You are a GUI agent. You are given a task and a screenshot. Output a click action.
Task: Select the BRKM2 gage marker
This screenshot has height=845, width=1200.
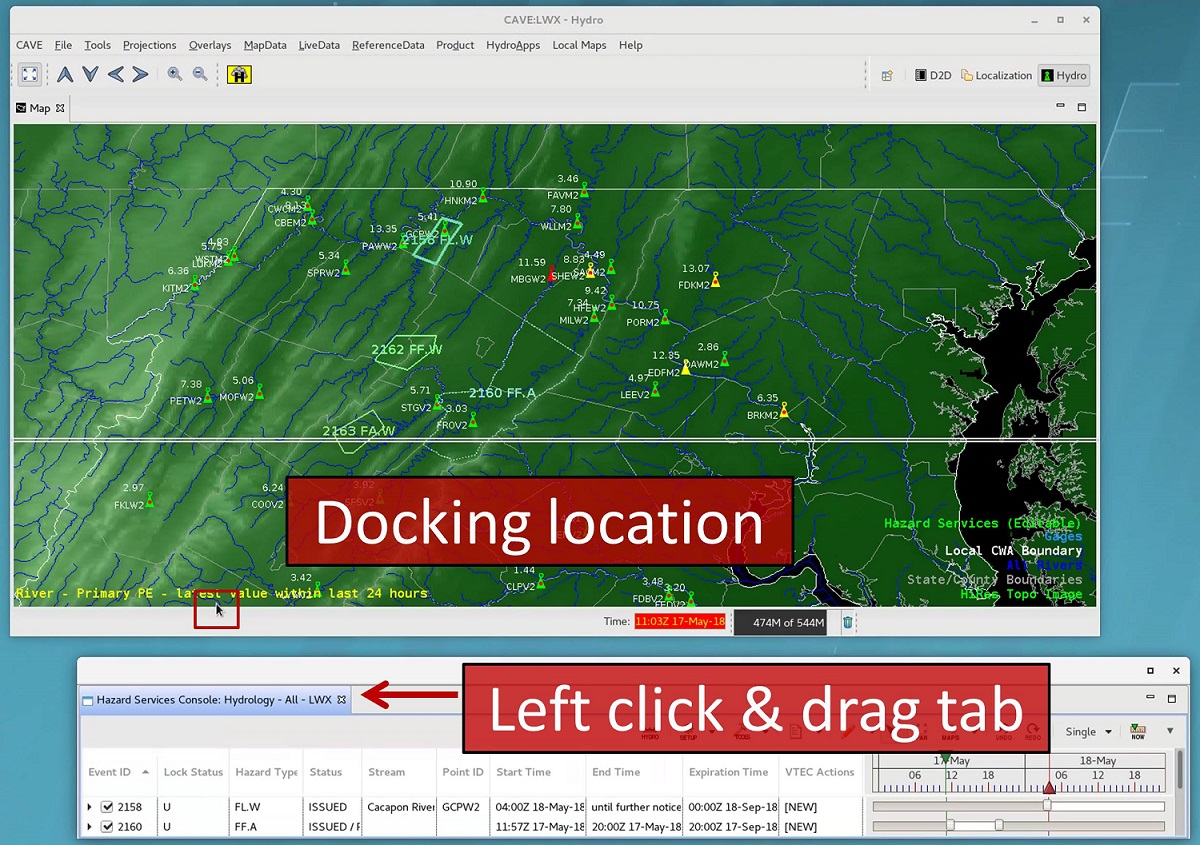coord(784,410)
